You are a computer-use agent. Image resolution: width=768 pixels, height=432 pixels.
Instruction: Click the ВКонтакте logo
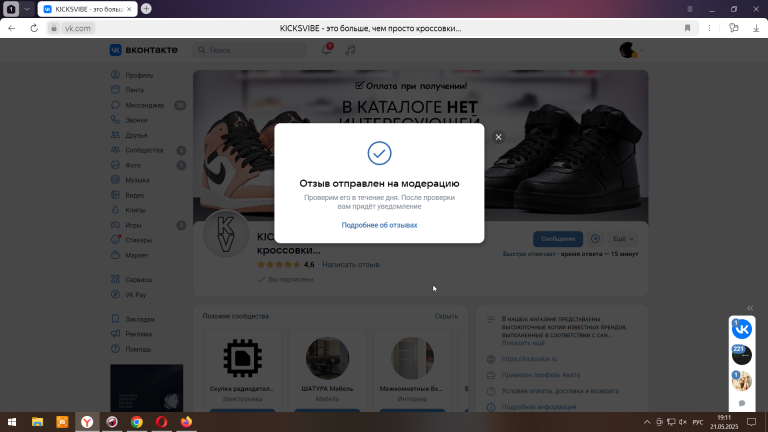pos(144,50)
